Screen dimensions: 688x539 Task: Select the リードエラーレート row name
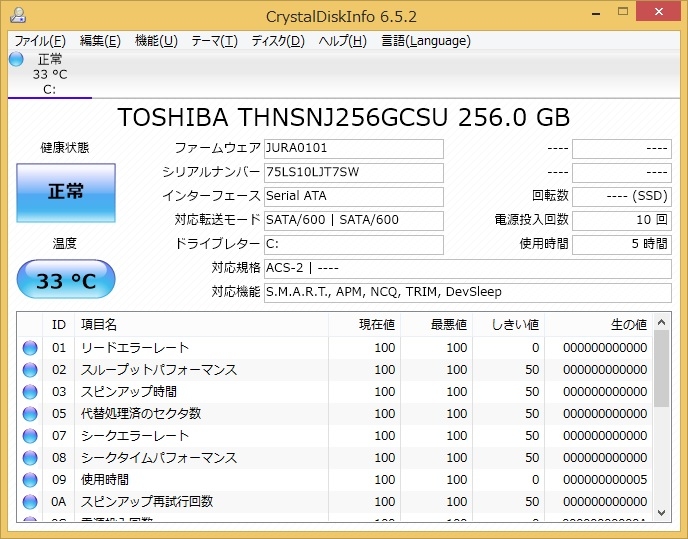135,348
